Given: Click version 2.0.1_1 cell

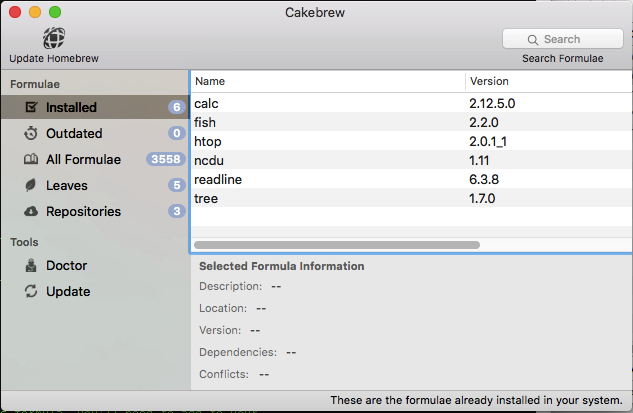Looking at the screenshot, I should pos(488,141).
